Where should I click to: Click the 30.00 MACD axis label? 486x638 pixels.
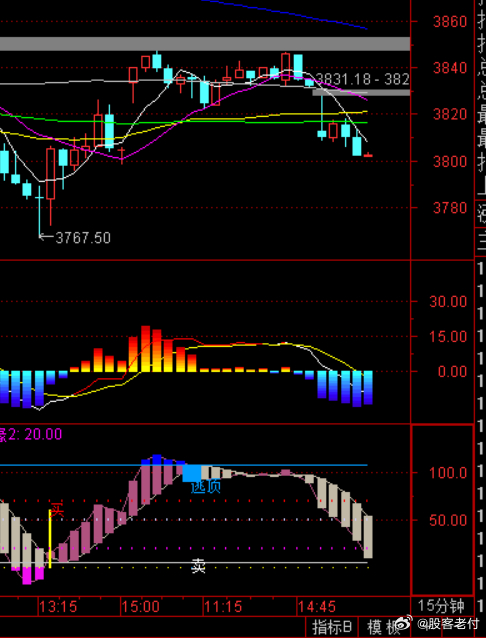pyautogui.click(x=448, y=302)
